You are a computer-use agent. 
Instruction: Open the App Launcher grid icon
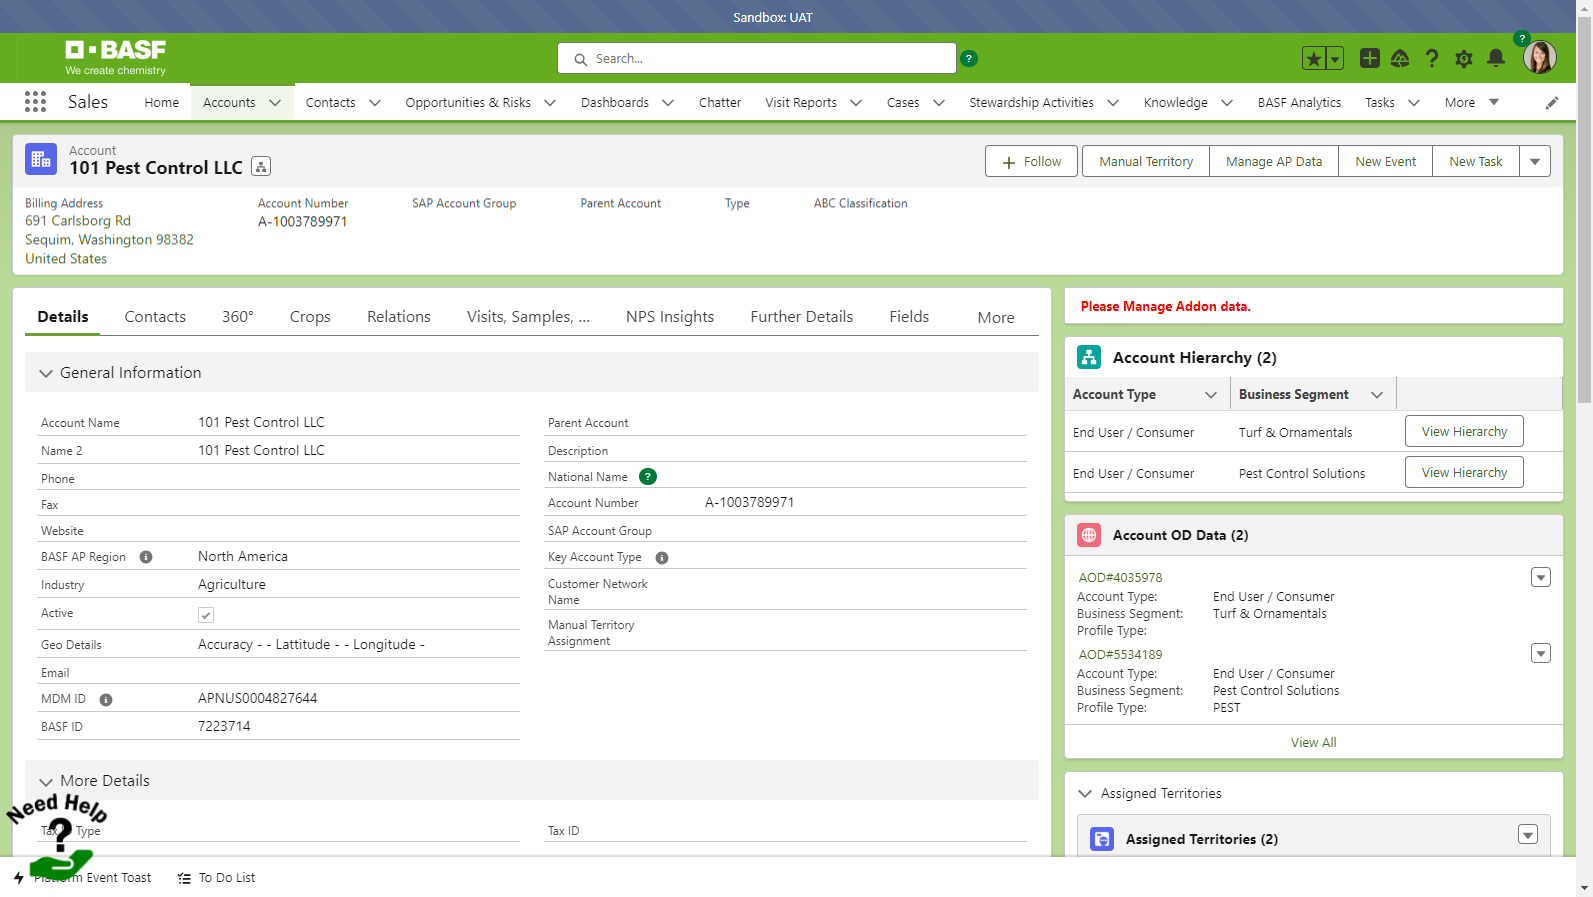[x=35, y=102]
